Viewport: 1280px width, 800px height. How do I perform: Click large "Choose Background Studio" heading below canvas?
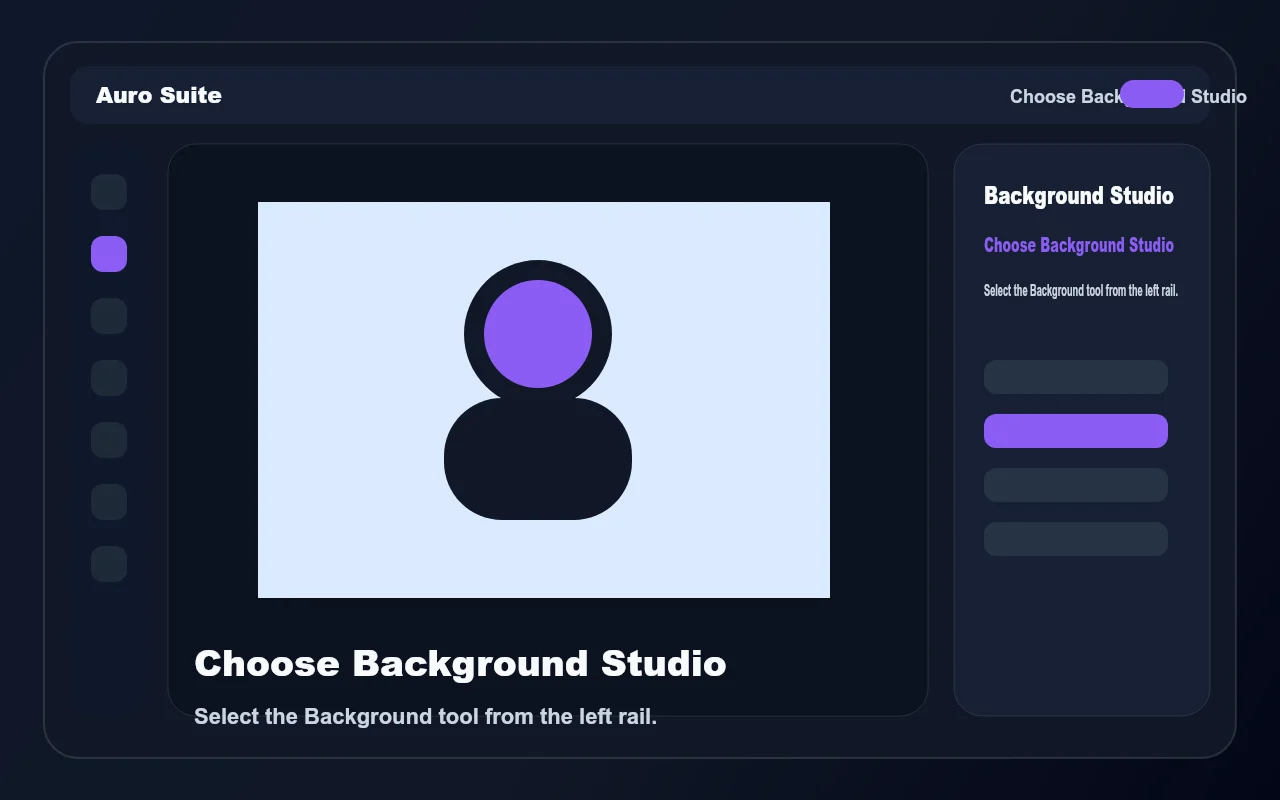(460, 664)
